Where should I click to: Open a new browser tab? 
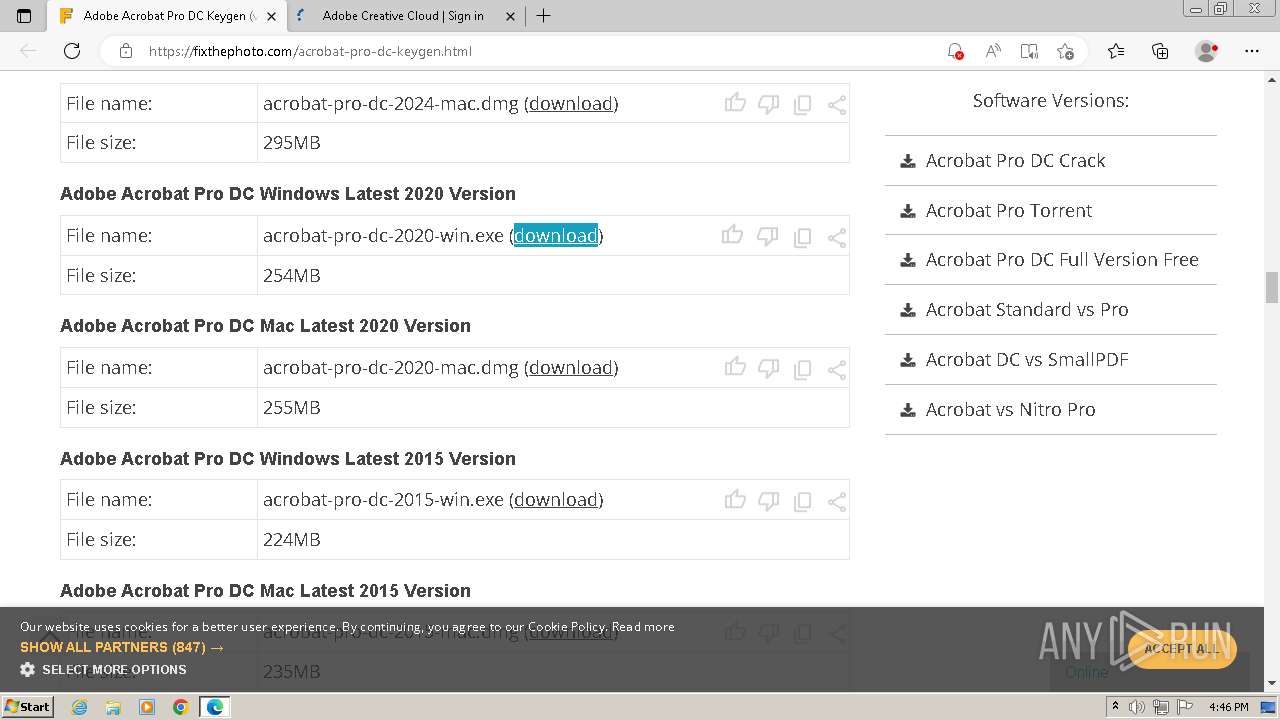point(543,16)
